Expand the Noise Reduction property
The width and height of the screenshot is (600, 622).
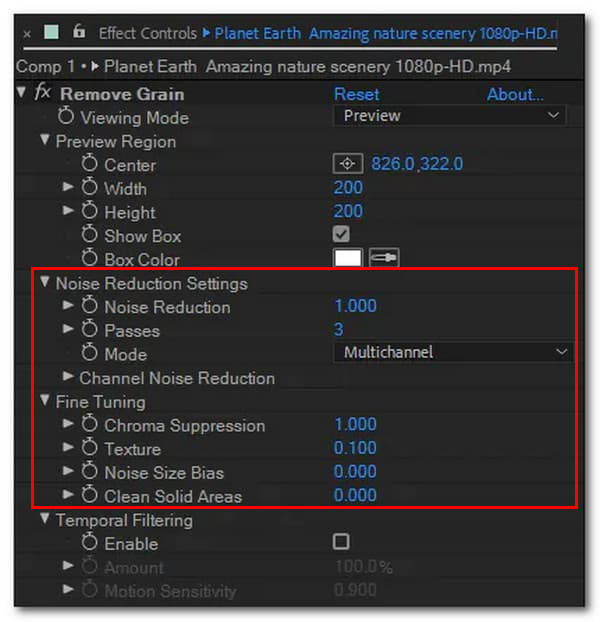(68, 305)
